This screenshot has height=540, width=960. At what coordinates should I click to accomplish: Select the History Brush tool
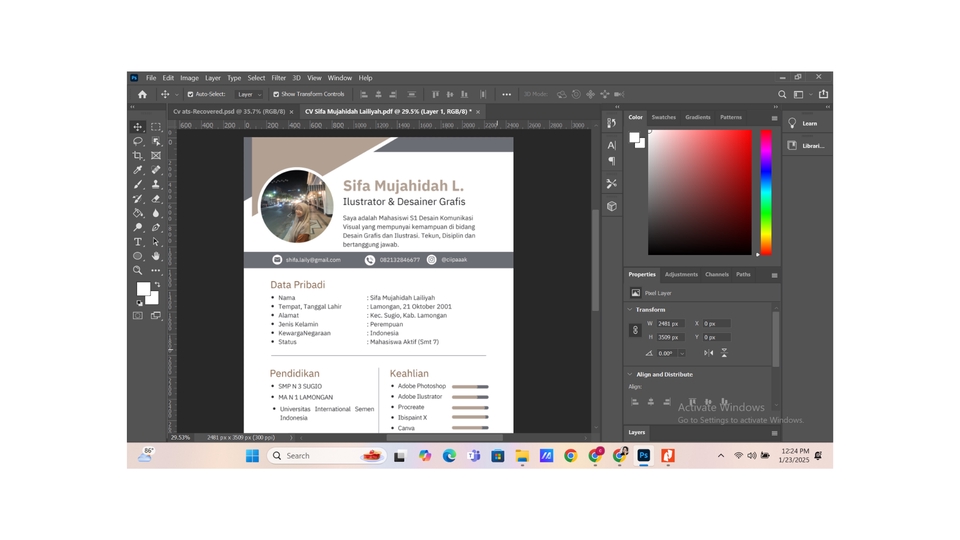(138, 198)
